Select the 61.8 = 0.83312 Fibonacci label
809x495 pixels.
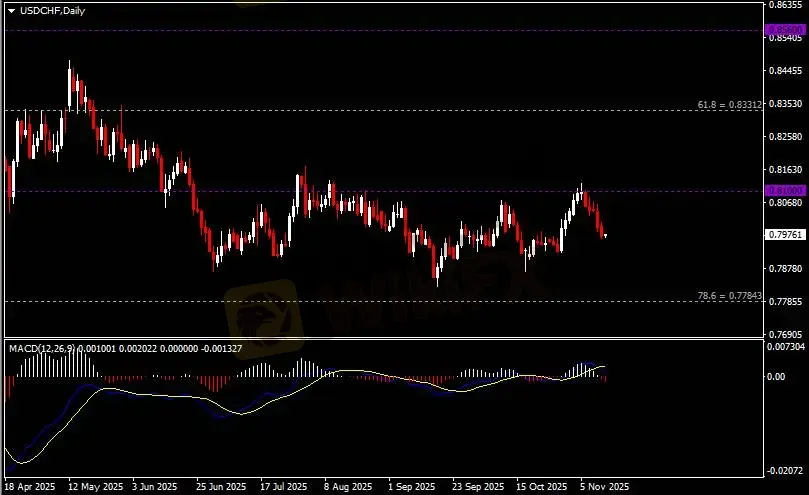tap(729, 104)
